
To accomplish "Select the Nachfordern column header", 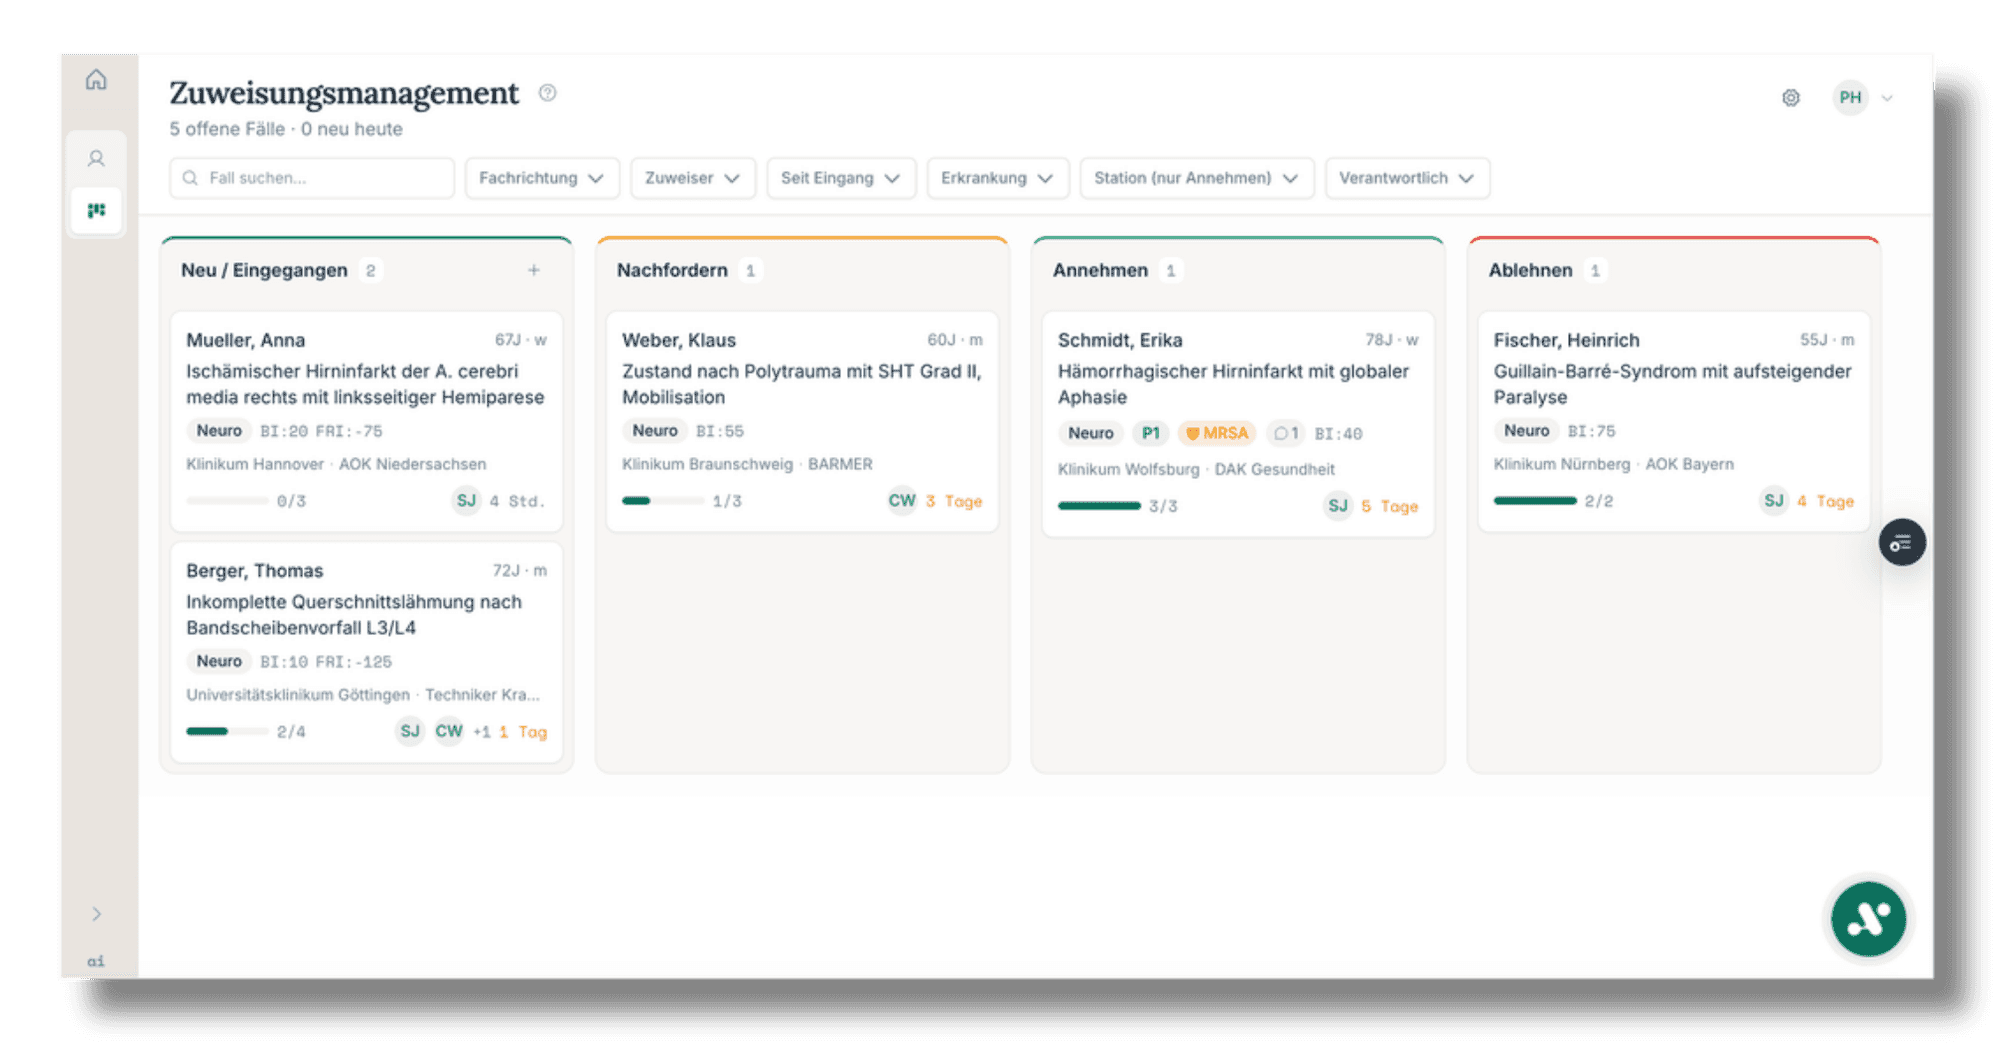I will pos(672,270).
